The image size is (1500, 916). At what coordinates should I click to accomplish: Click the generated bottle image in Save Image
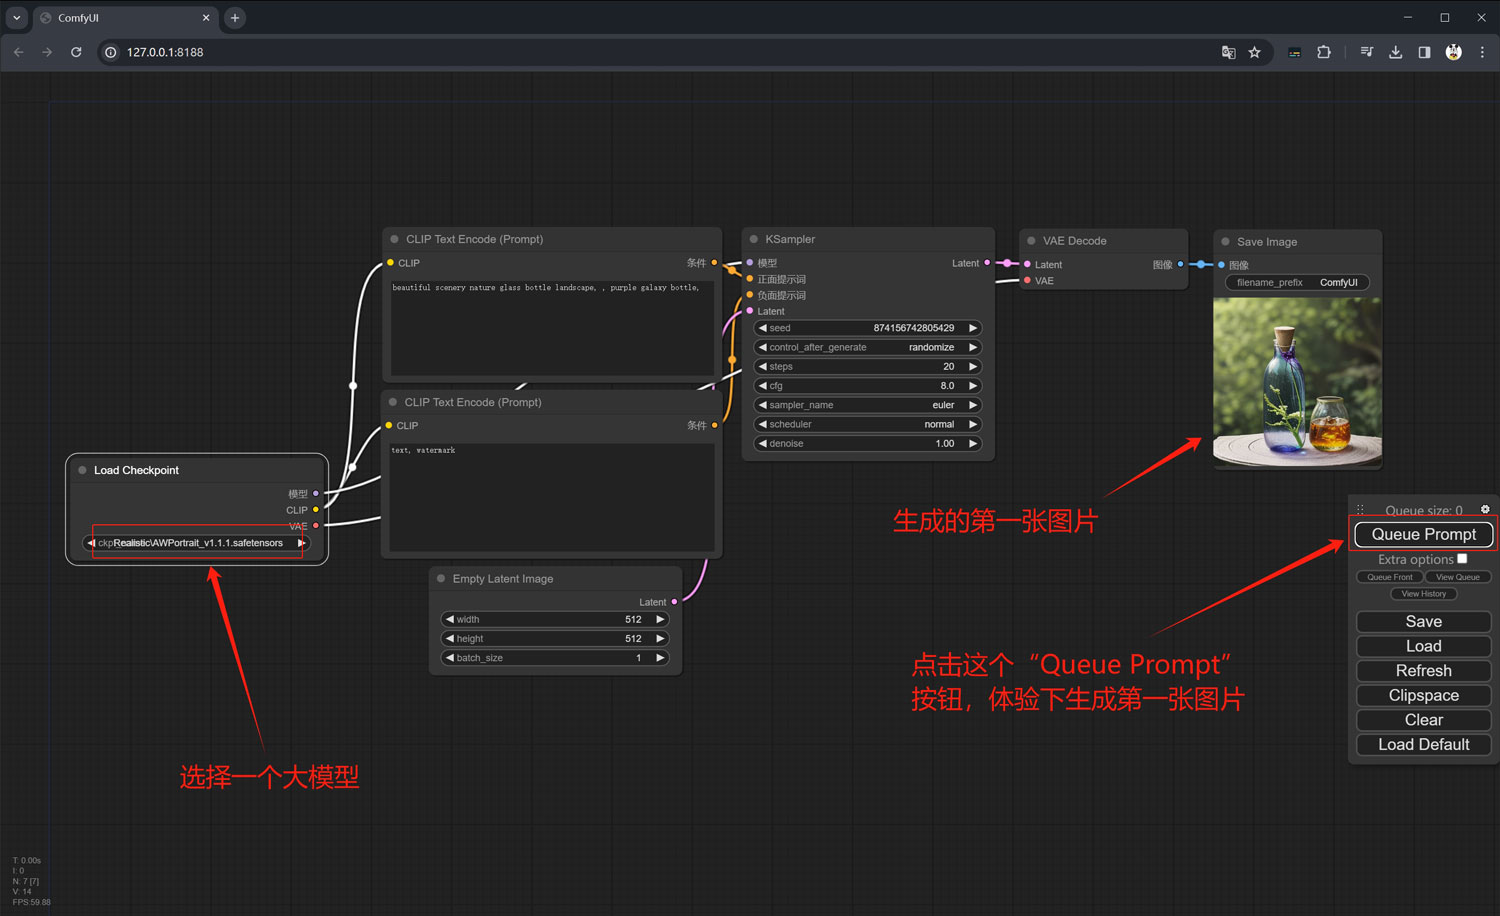[x=1296, y=383]
